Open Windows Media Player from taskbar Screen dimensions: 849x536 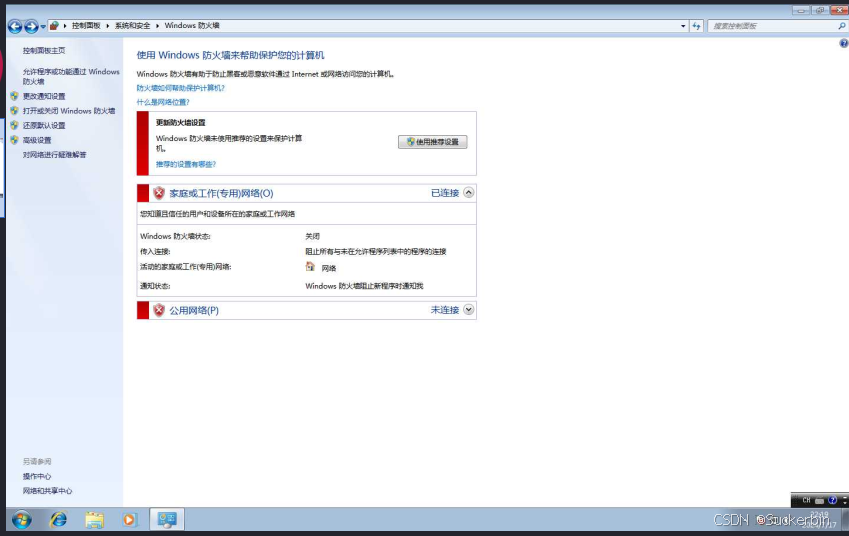click(129, 520)
